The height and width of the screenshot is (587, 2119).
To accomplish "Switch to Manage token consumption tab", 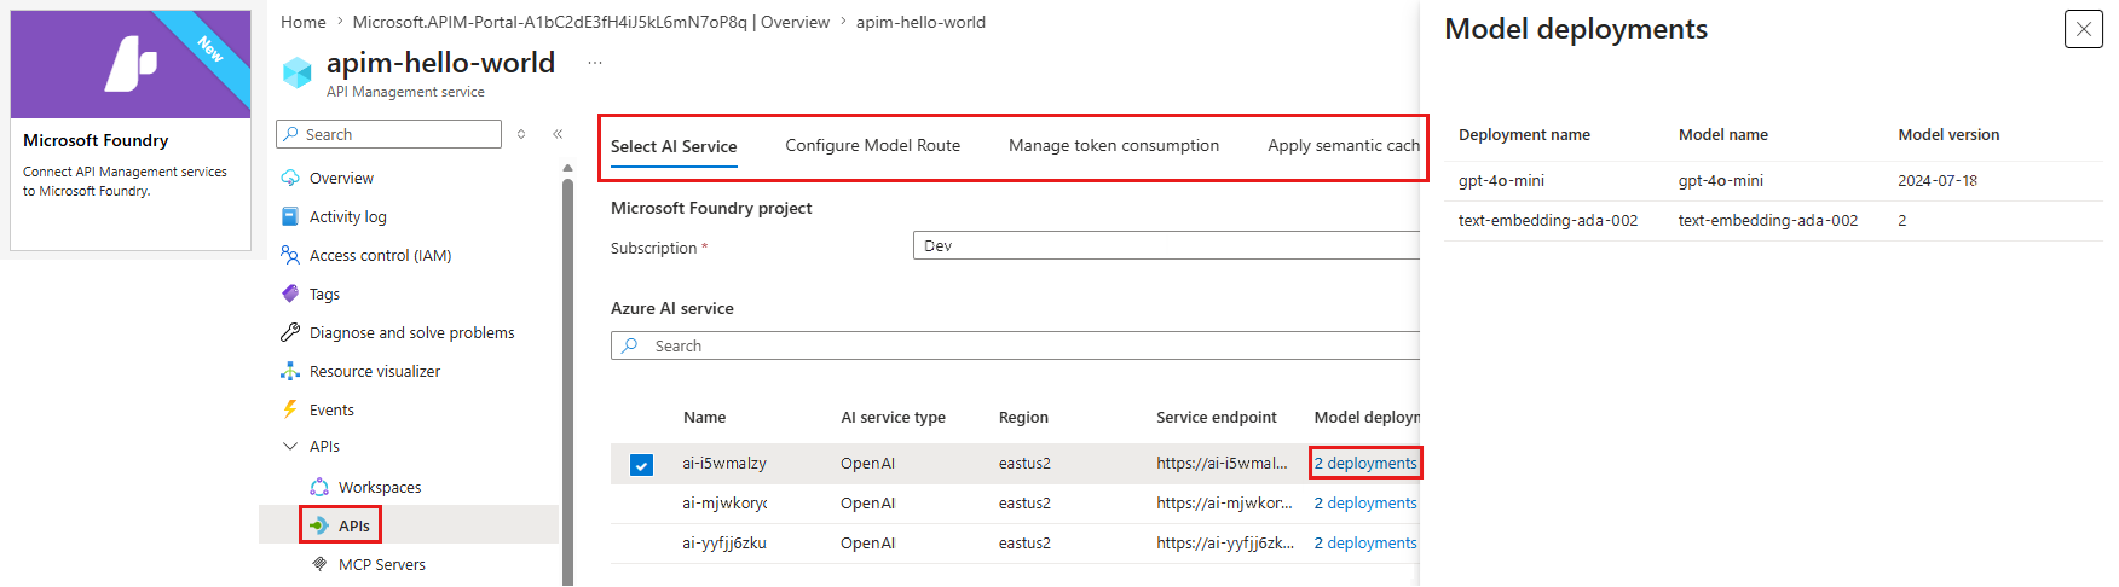I will point(1114,145).
